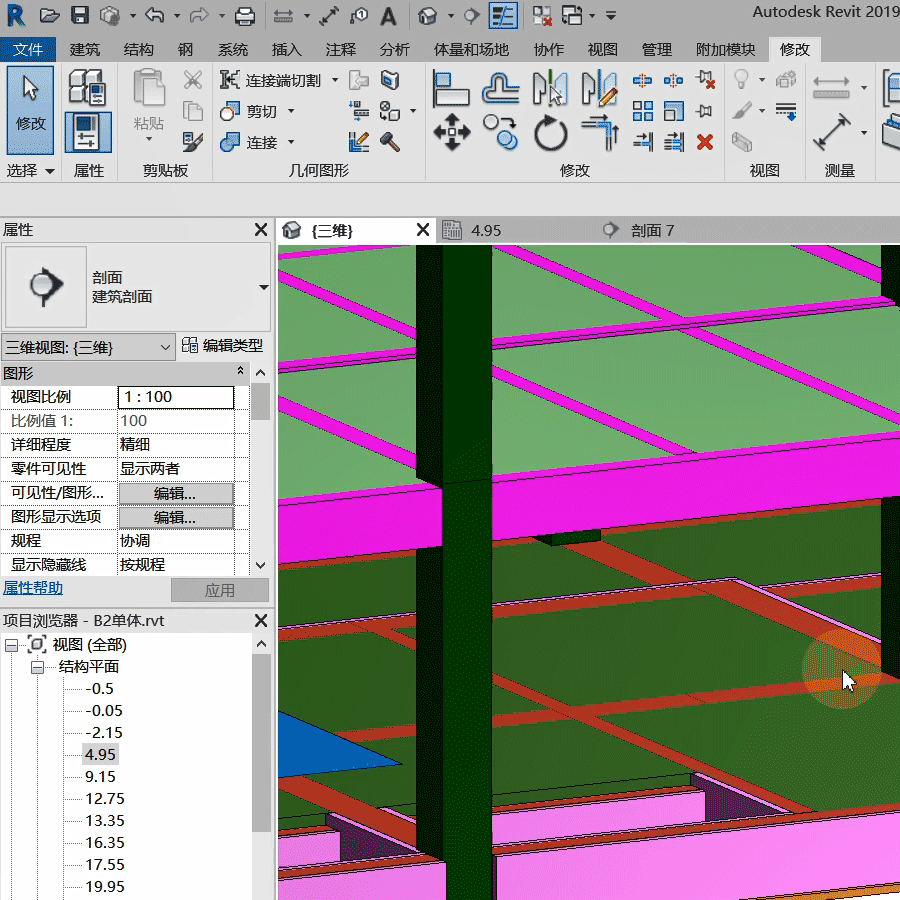Screen dimensions: 900x900
Task: Choose the Offset tool
Action: 500,88
